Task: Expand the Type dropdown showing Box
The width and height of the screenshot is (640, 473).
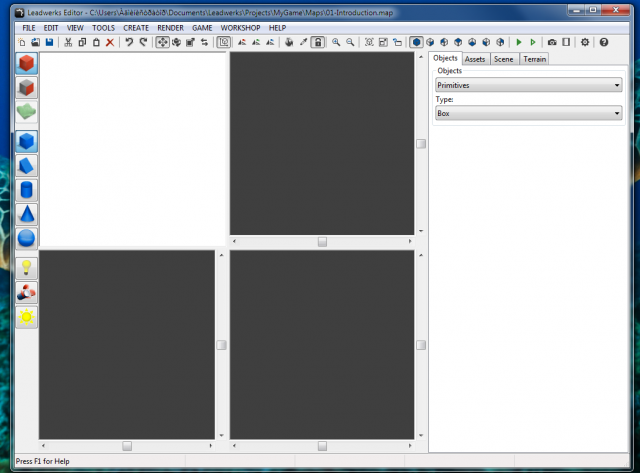Action: click(x=529, y=113)
